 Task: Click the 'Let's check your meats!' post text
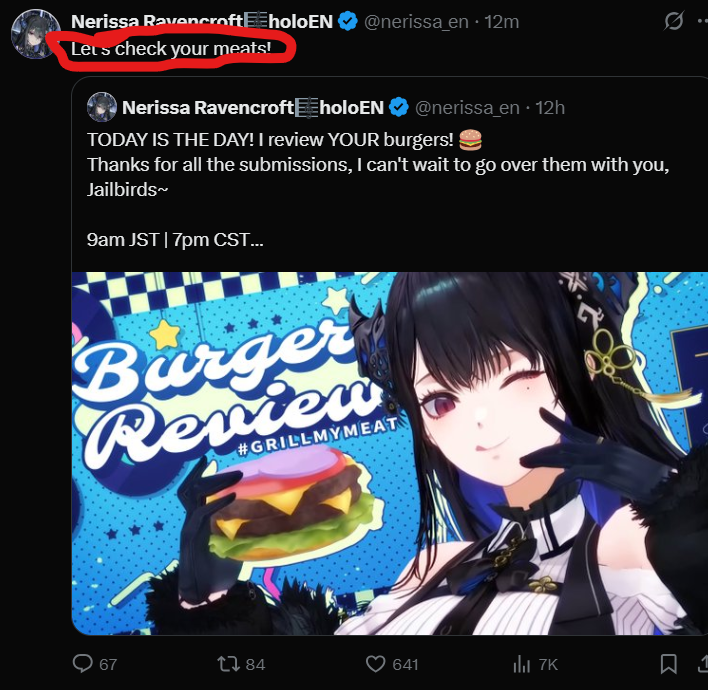(171, 48)
